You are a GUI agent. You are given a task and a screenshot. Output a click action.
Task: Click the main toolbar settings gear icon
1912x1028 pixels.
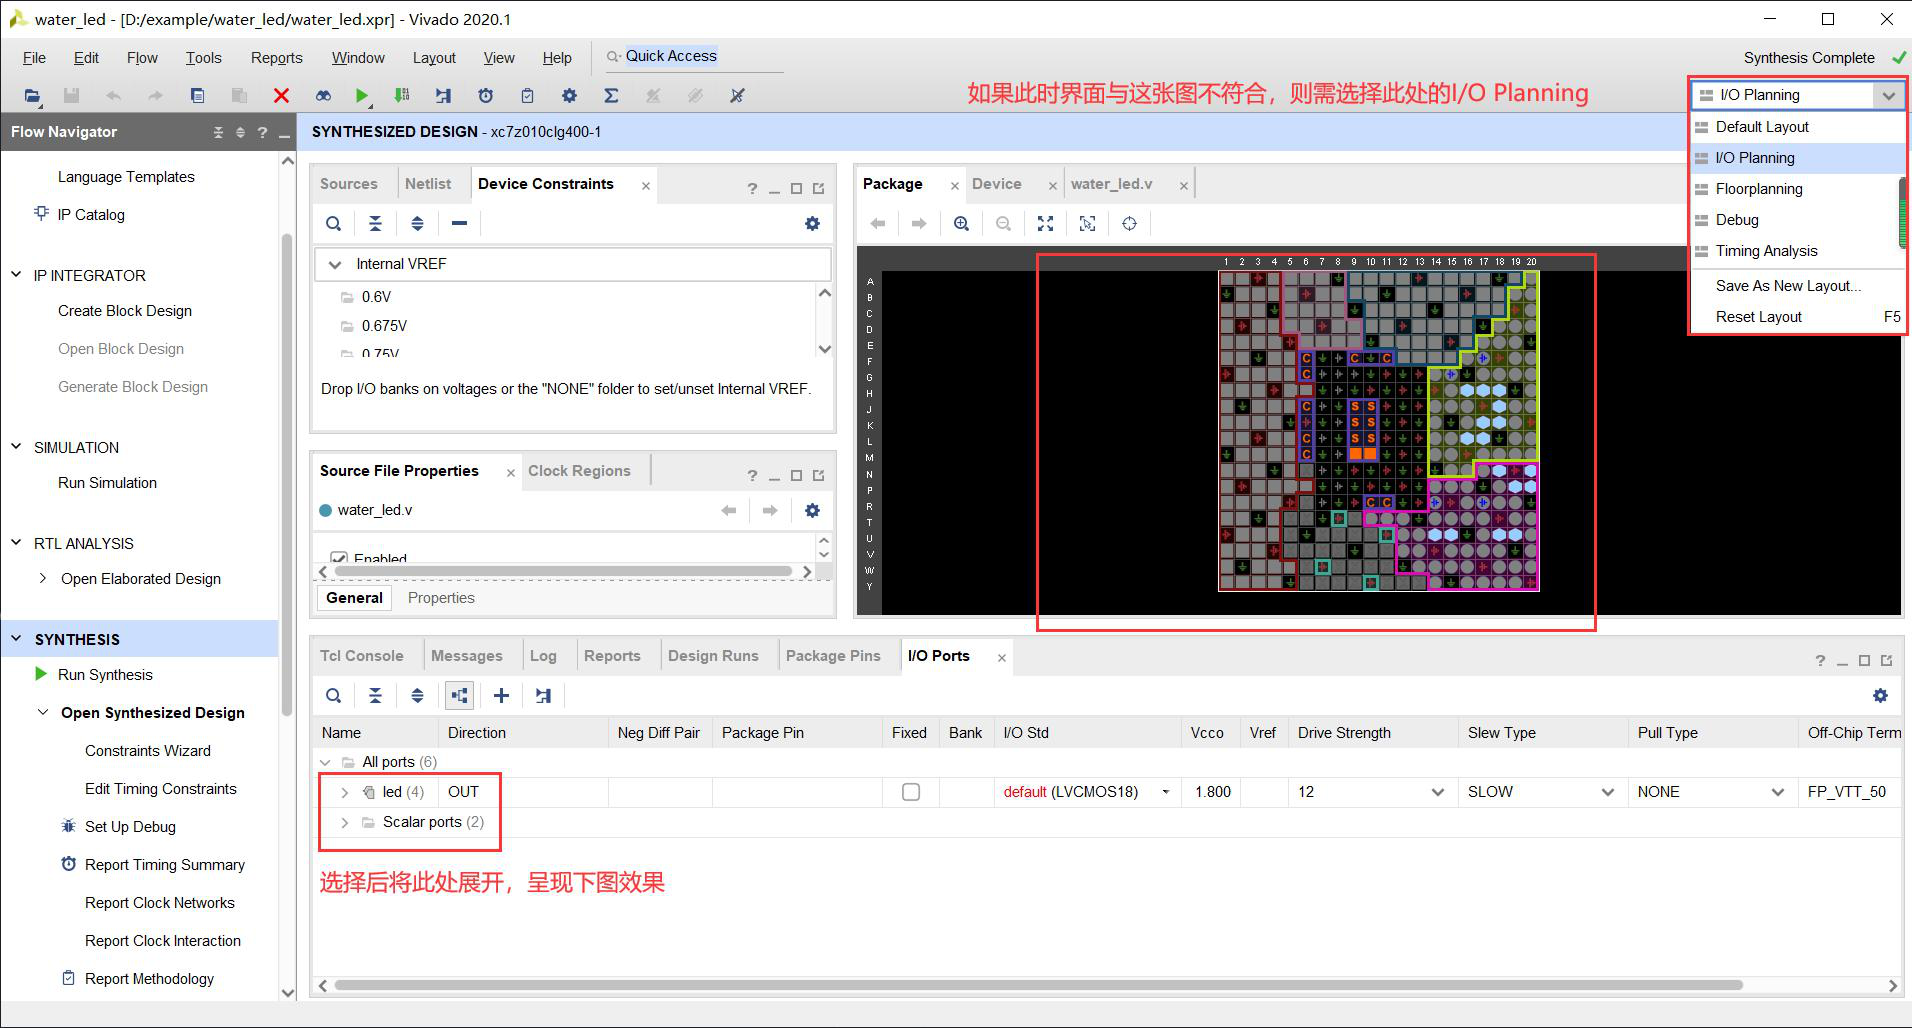tap(569, 96)
